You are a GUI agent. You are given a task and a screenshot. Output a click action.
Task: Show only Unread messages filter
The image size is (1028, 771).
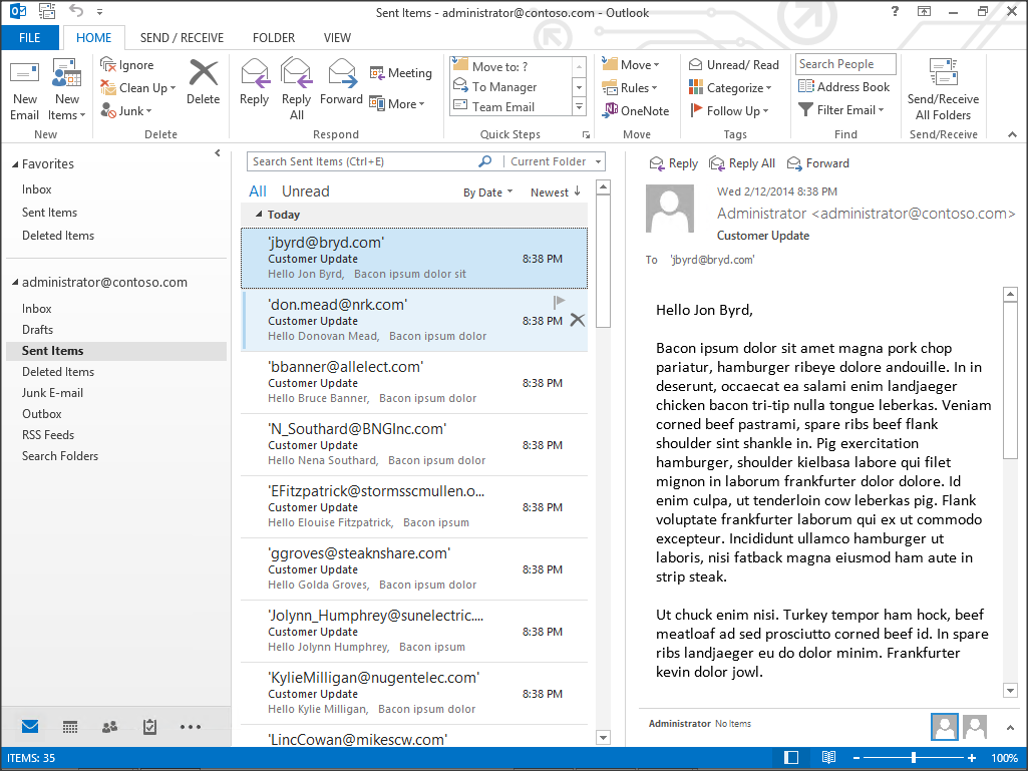pyautogui.click(x=305, y=192)
